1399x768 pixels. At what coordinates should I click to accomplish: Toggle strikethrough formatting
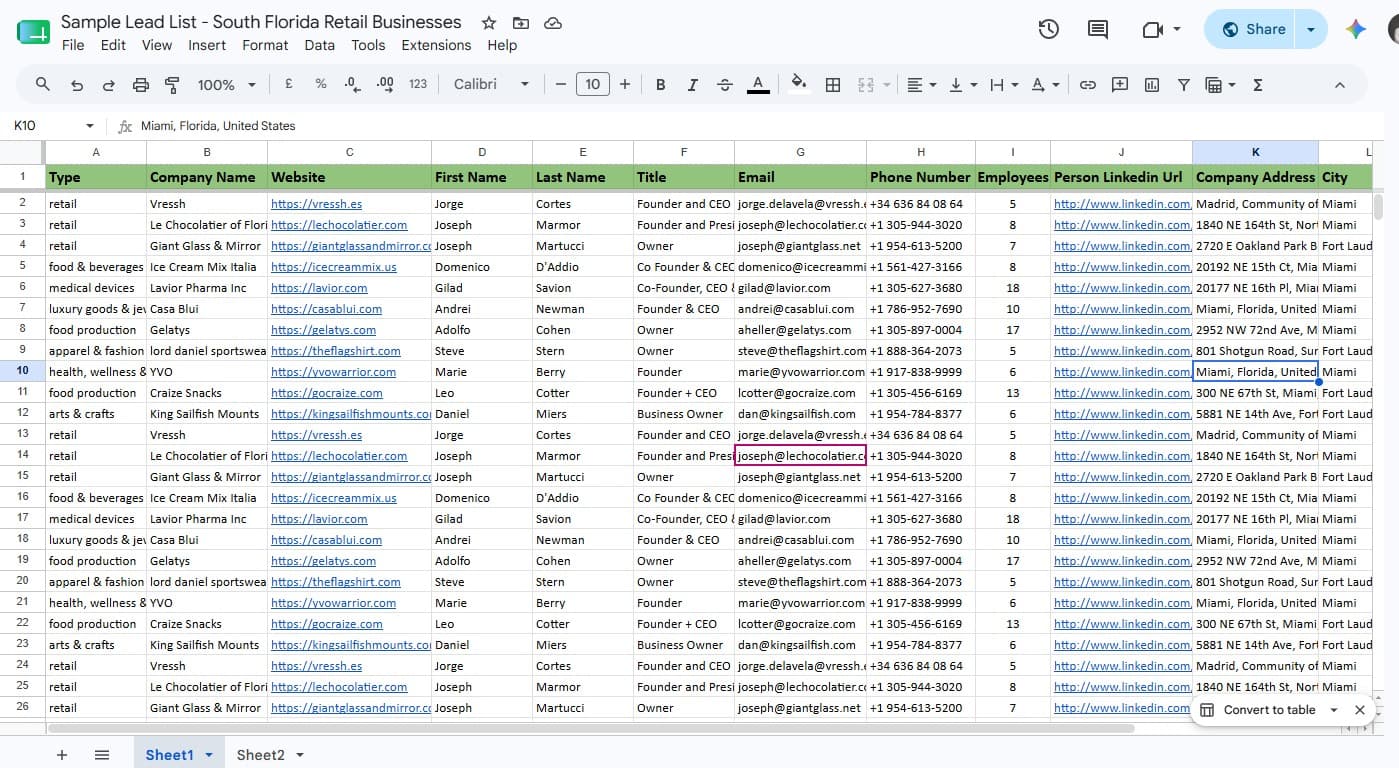coord(725,85)
